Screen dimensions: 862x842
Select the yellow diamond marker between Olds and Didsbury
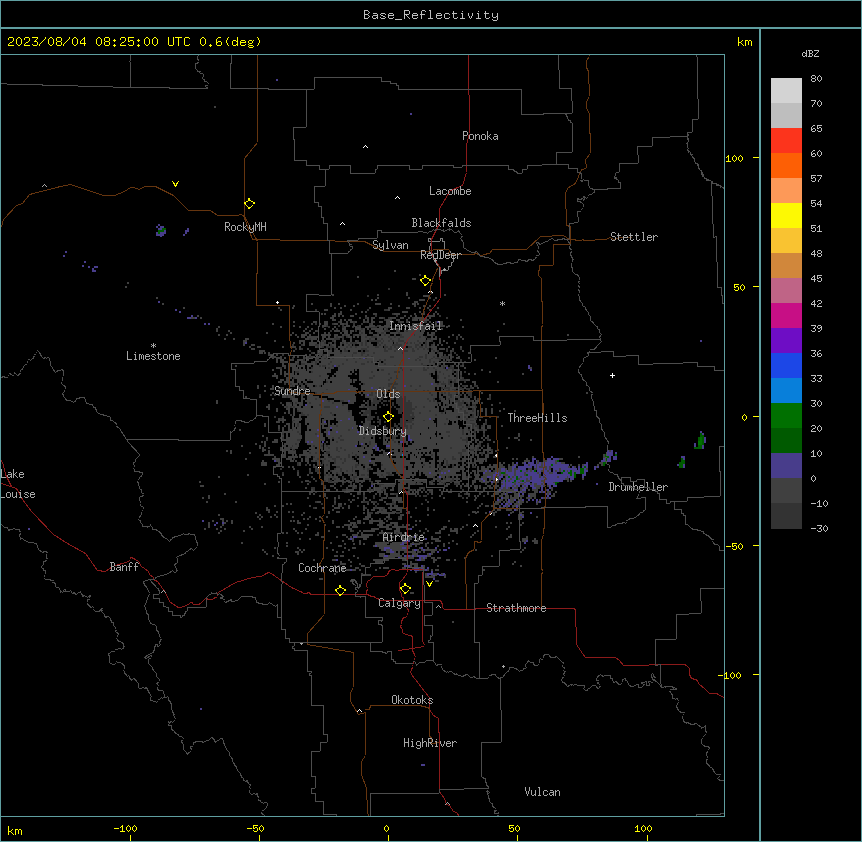point(389,417)
